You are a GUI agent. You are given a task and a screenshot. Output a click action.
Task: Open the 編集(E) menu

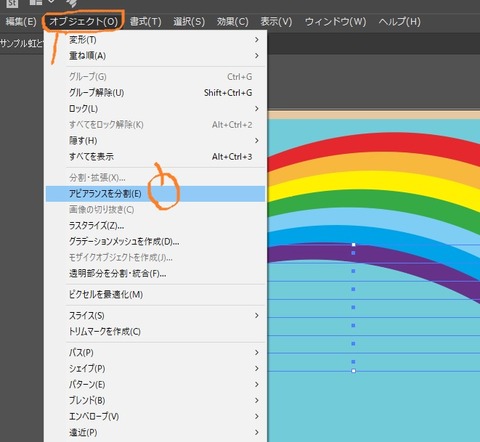(x=21, y=22)
